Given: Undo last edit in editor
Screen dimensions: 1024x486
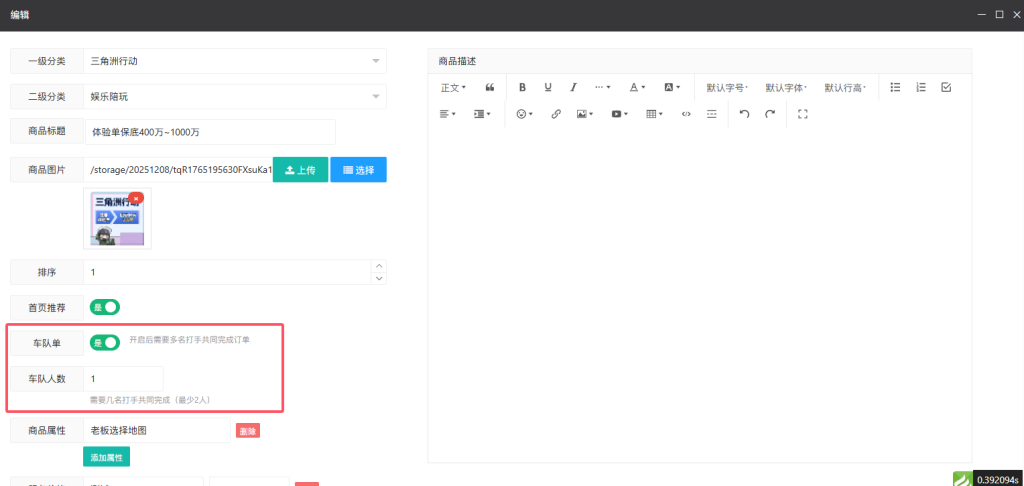Looking at the screenshot, I should [744, 114].
